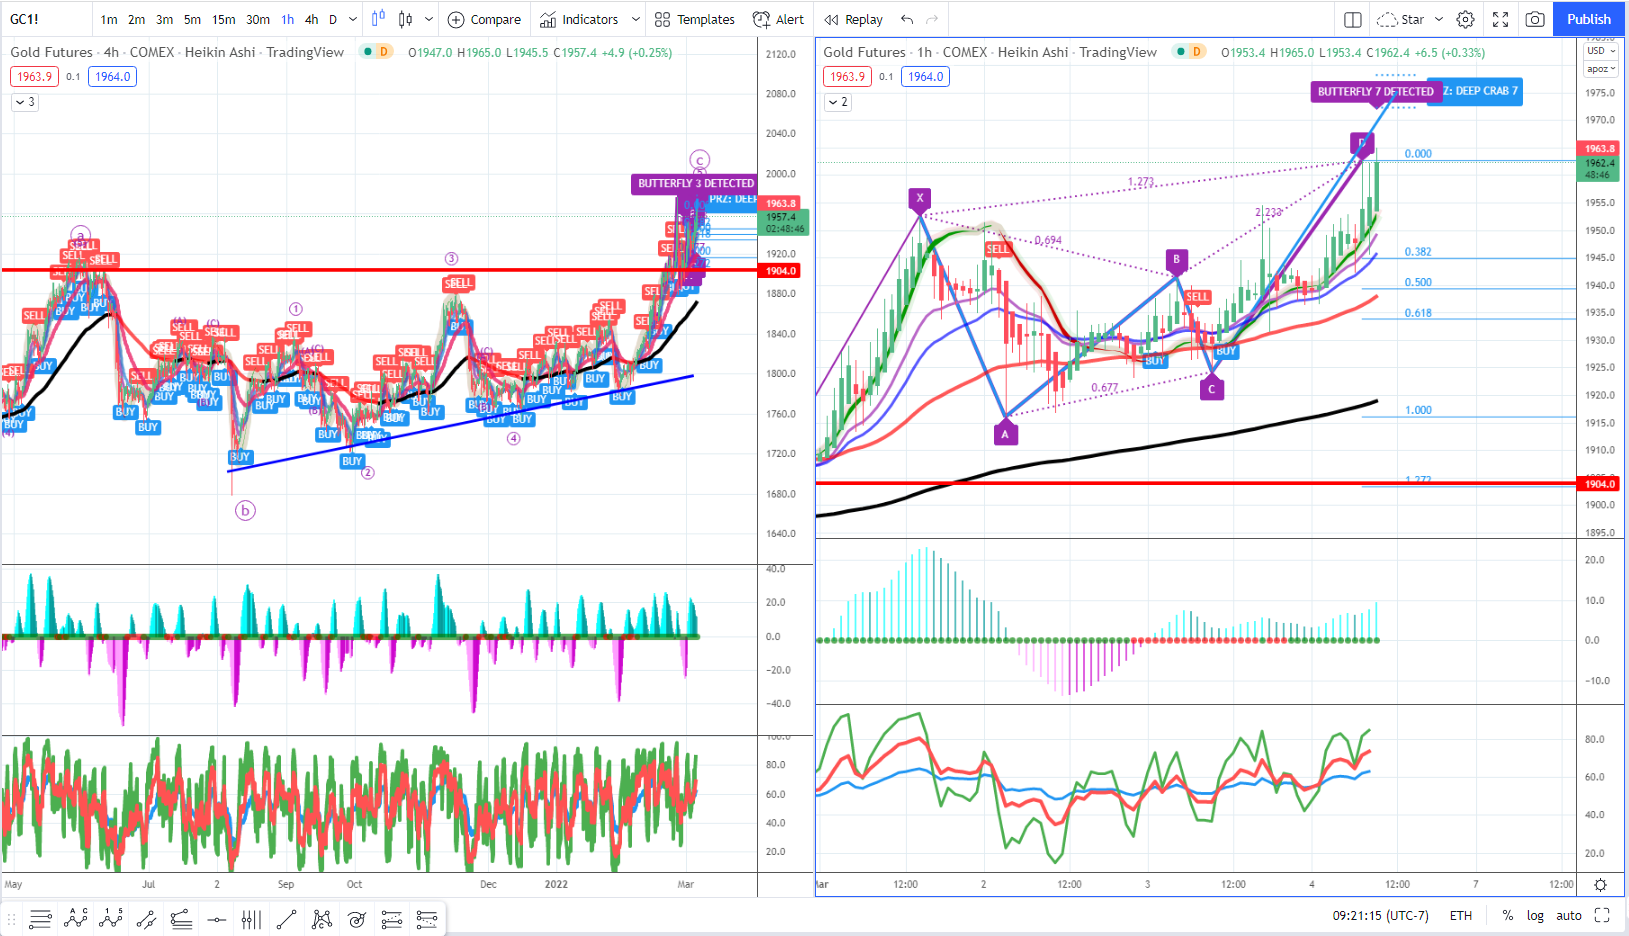
Task: Open the Indicators menu
Action: tap(579, 19)
